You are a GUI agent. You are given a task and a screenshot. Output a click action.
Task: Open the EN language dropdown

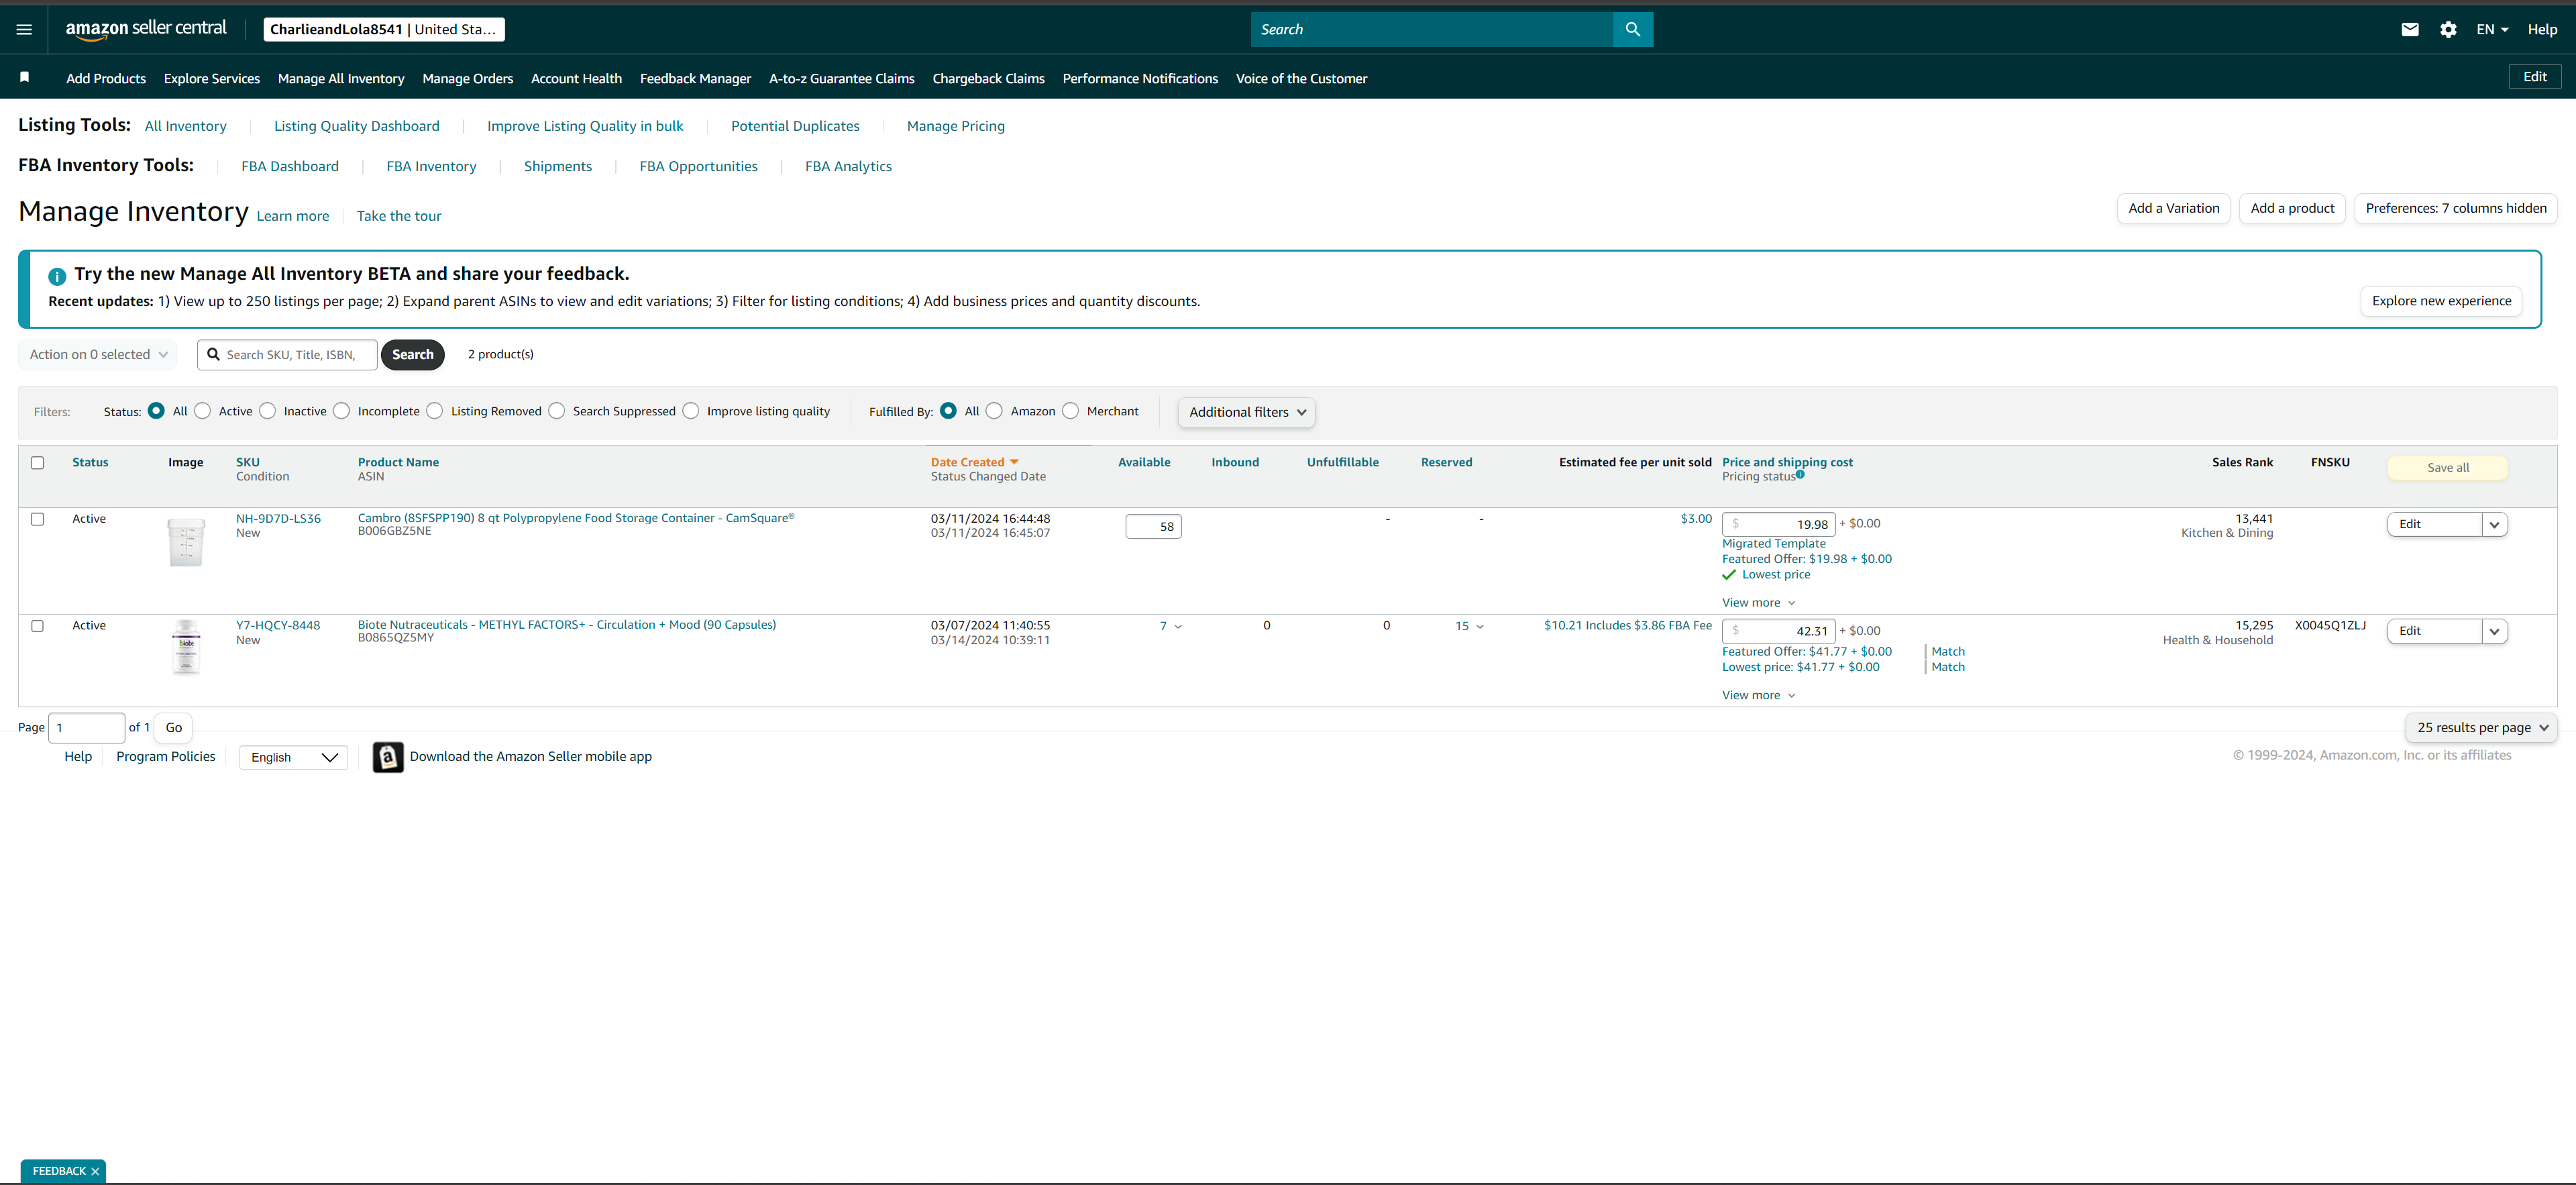(2492, 30)
